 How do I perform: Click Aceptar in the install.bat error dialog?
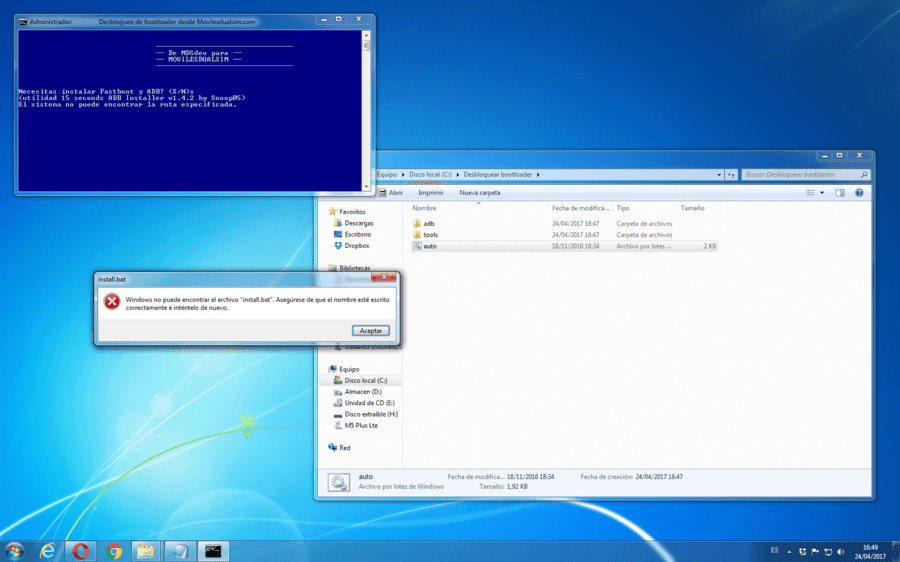click(370, 331)
